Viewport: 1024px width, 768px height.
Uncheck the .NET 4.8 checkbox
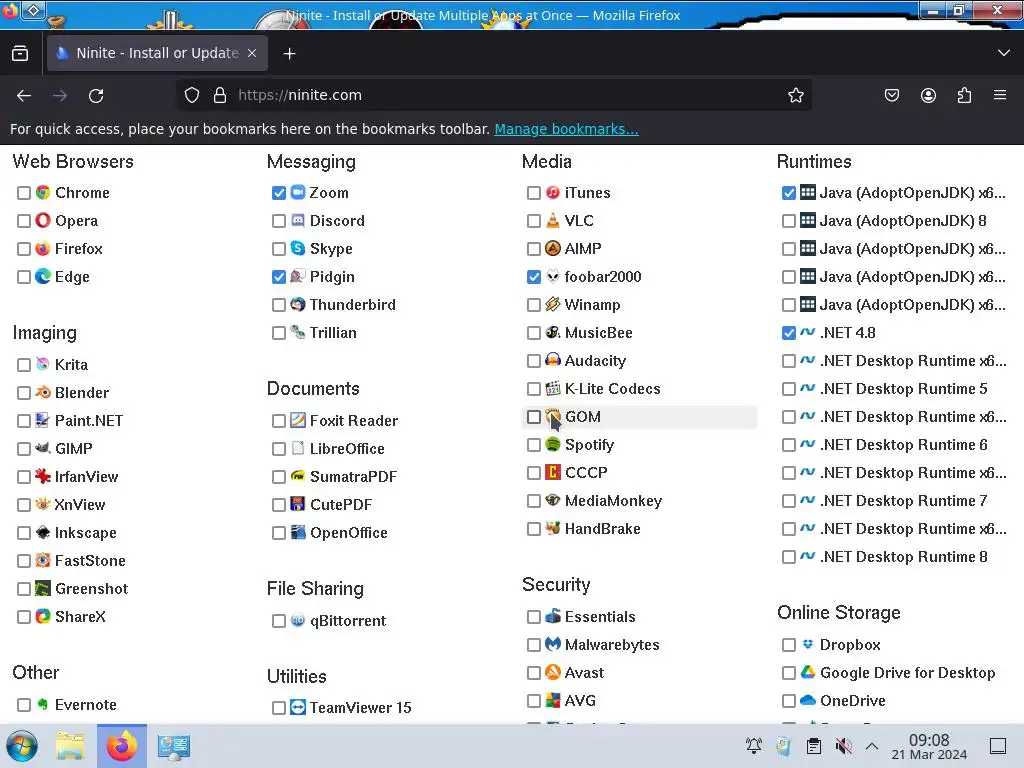coord(789,333)
